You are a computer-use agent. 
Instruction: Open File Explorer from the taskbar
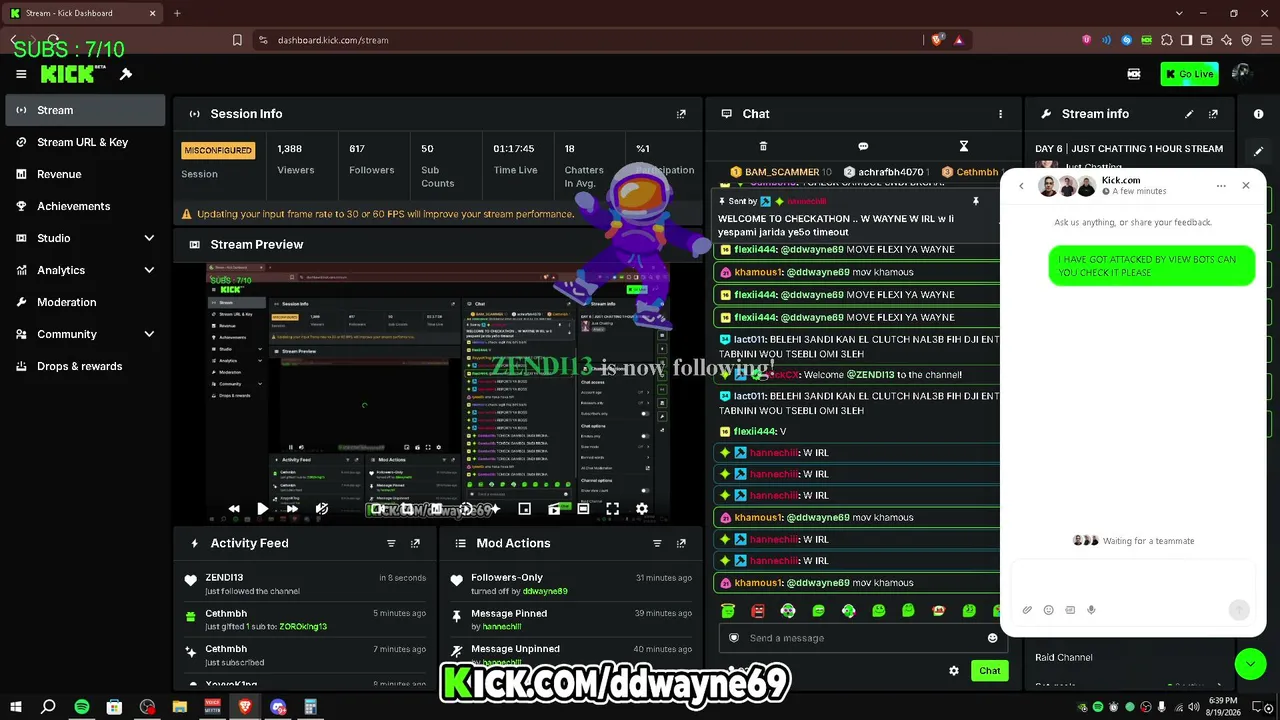[180, 707]
